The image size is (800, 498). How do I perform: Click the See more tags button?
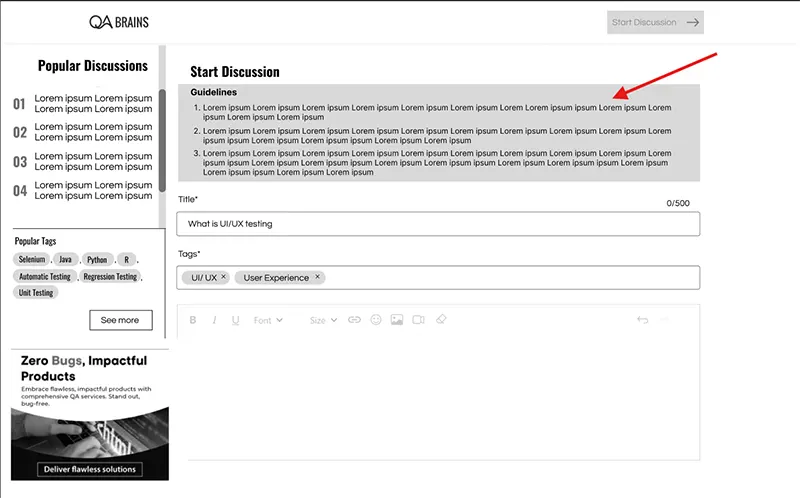[120, 320]
